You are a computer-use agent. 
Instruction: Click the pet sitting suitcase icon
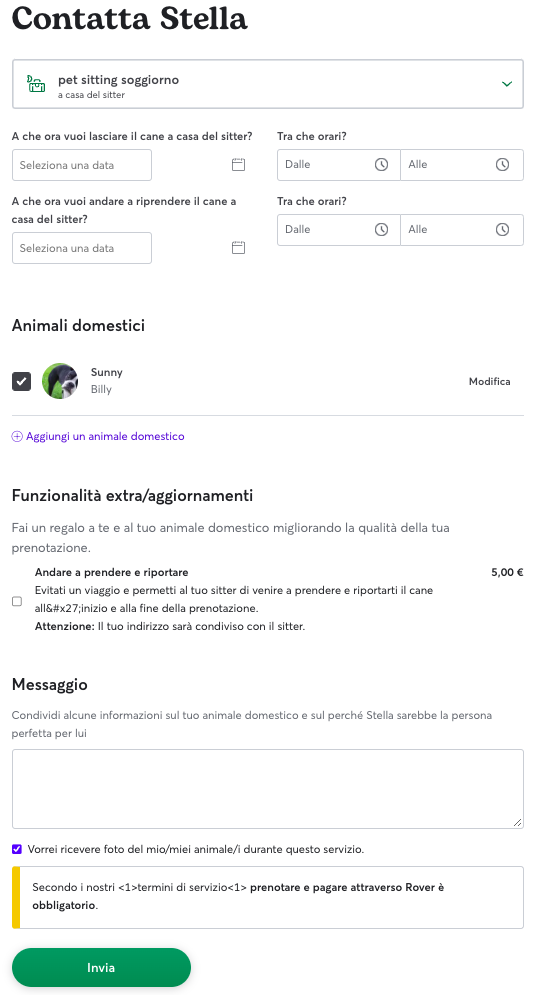pyautogui.click(x=36, y=84)
